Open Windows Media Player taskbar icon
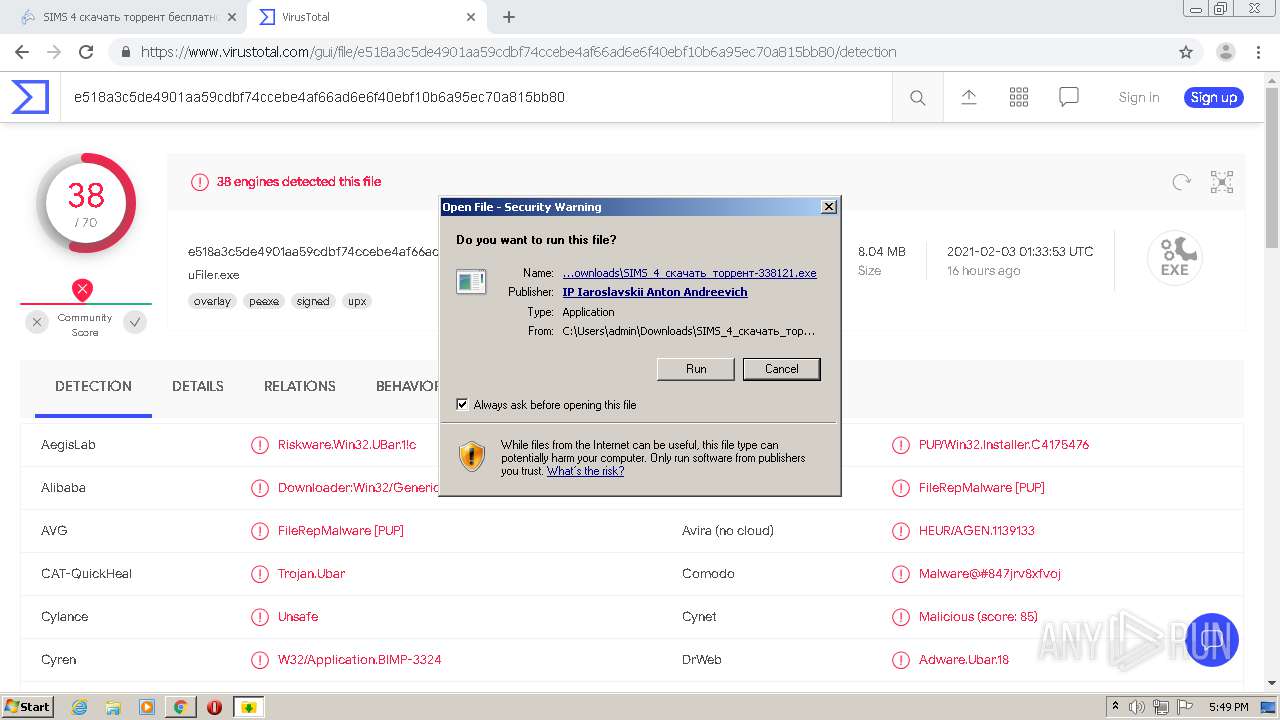 click(147, 707)
